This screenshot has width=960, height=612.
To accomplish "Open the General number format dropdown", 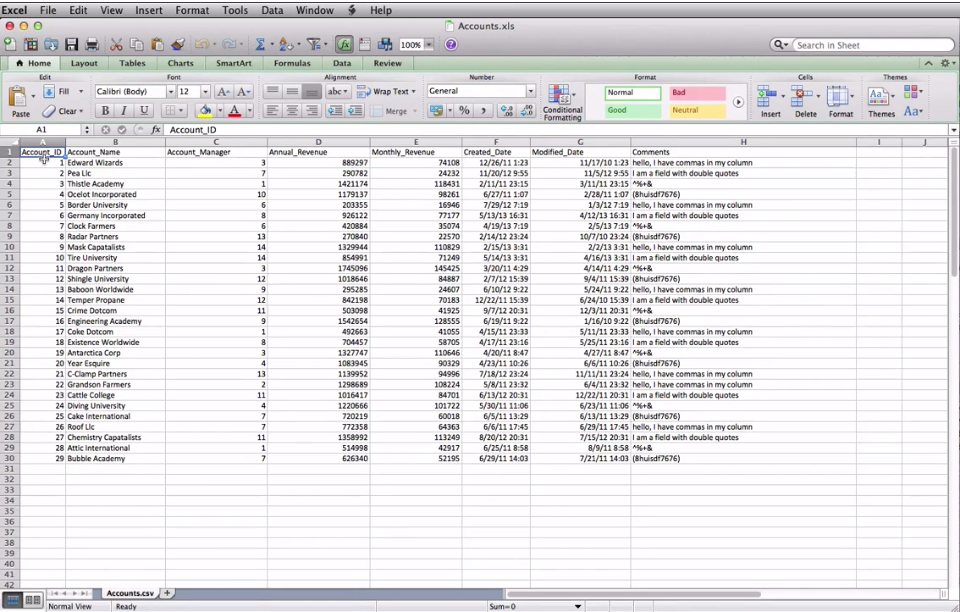I will 530,91.
